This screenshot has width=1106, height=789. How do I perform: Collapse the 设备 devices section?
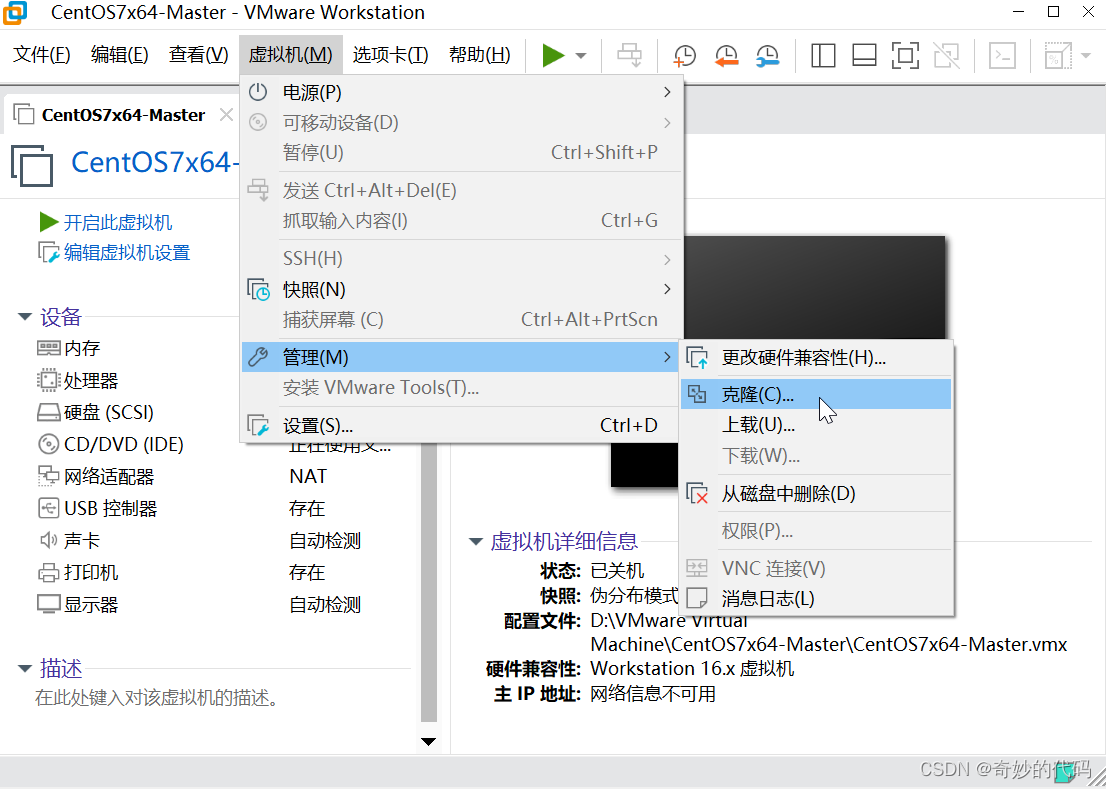(x=25, y=317)
